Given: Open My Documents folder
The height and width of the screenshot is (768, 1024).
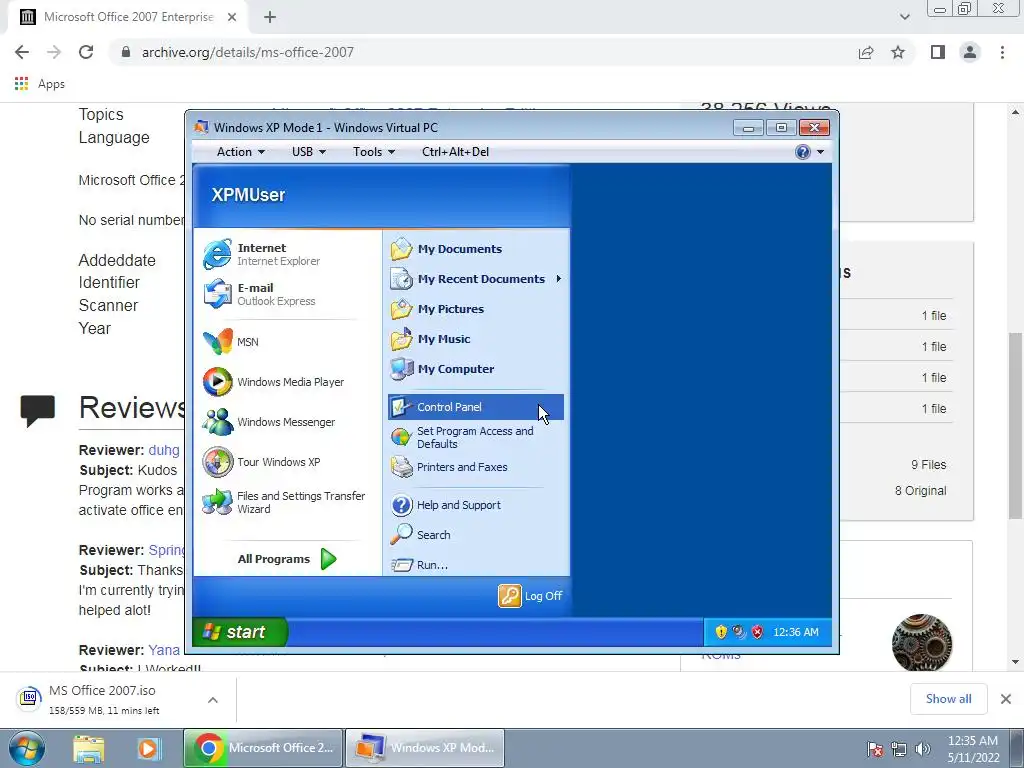Looking at the screenshot, I should 447,249.
